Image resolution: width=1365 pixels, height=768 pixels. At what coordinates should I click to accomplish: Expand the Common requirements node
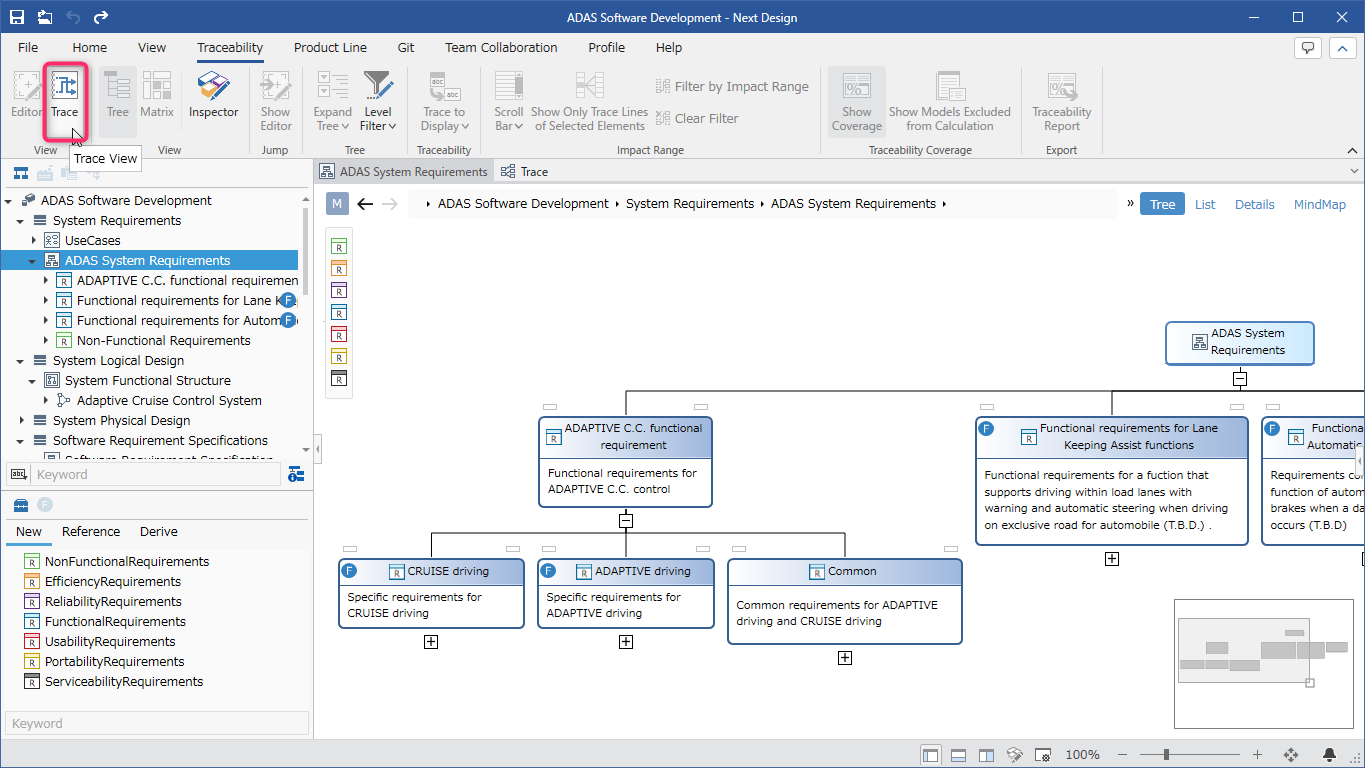(845, 658)
